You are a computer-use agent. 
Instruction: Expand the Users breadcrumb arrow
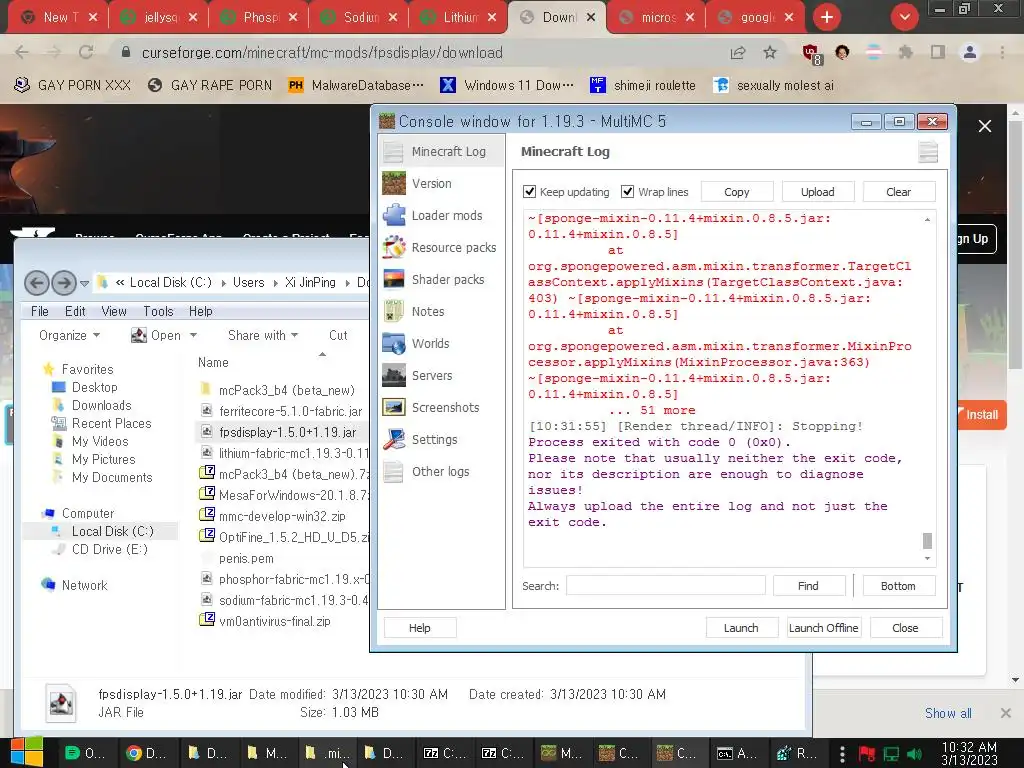[x=275, y=283]
